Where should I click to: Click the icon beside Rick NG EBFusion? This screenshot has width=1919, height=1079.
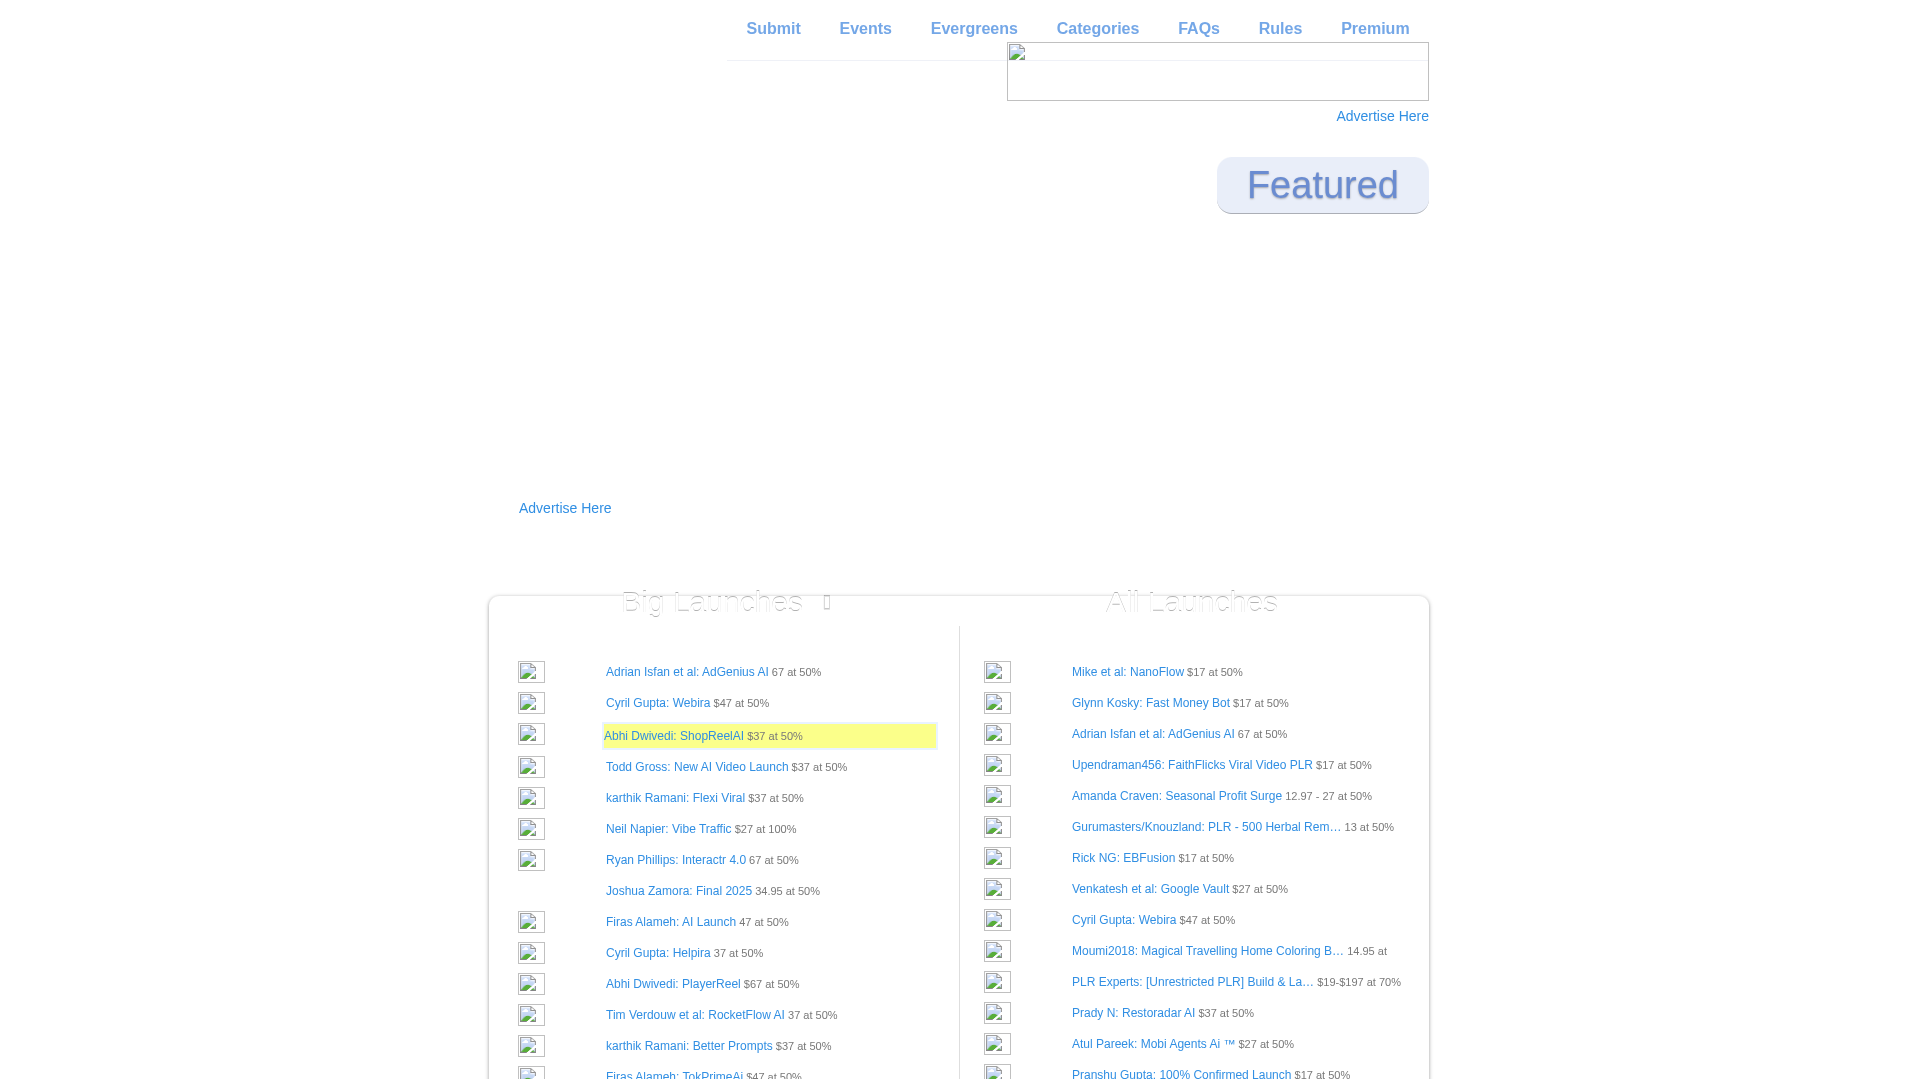(x=997, y=858)
